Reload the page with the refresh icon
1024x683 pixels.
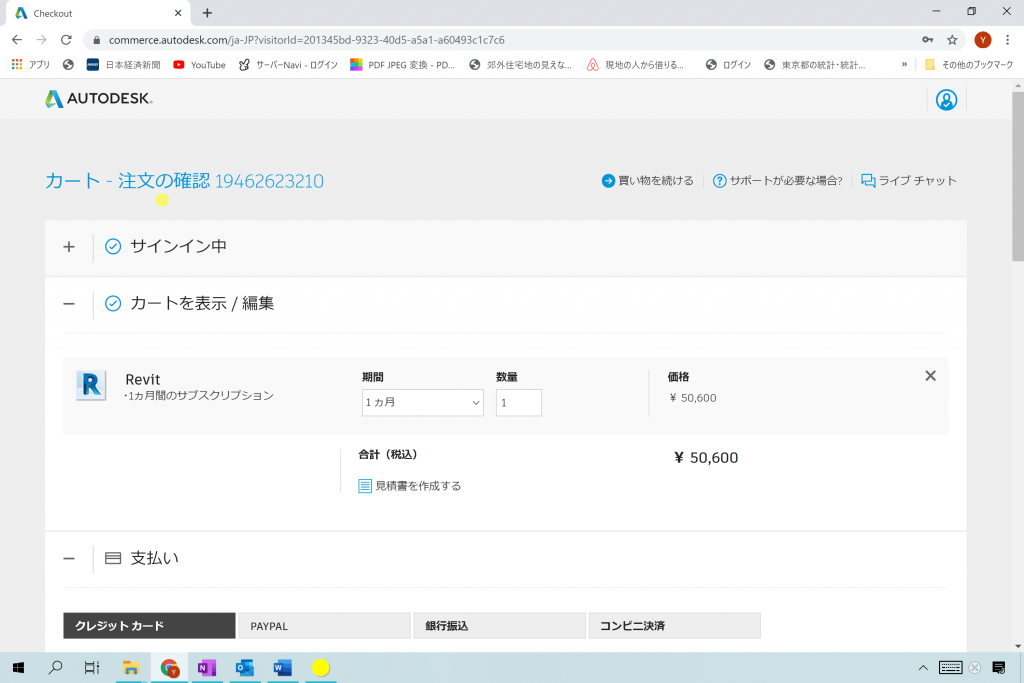tap(66, 42)
